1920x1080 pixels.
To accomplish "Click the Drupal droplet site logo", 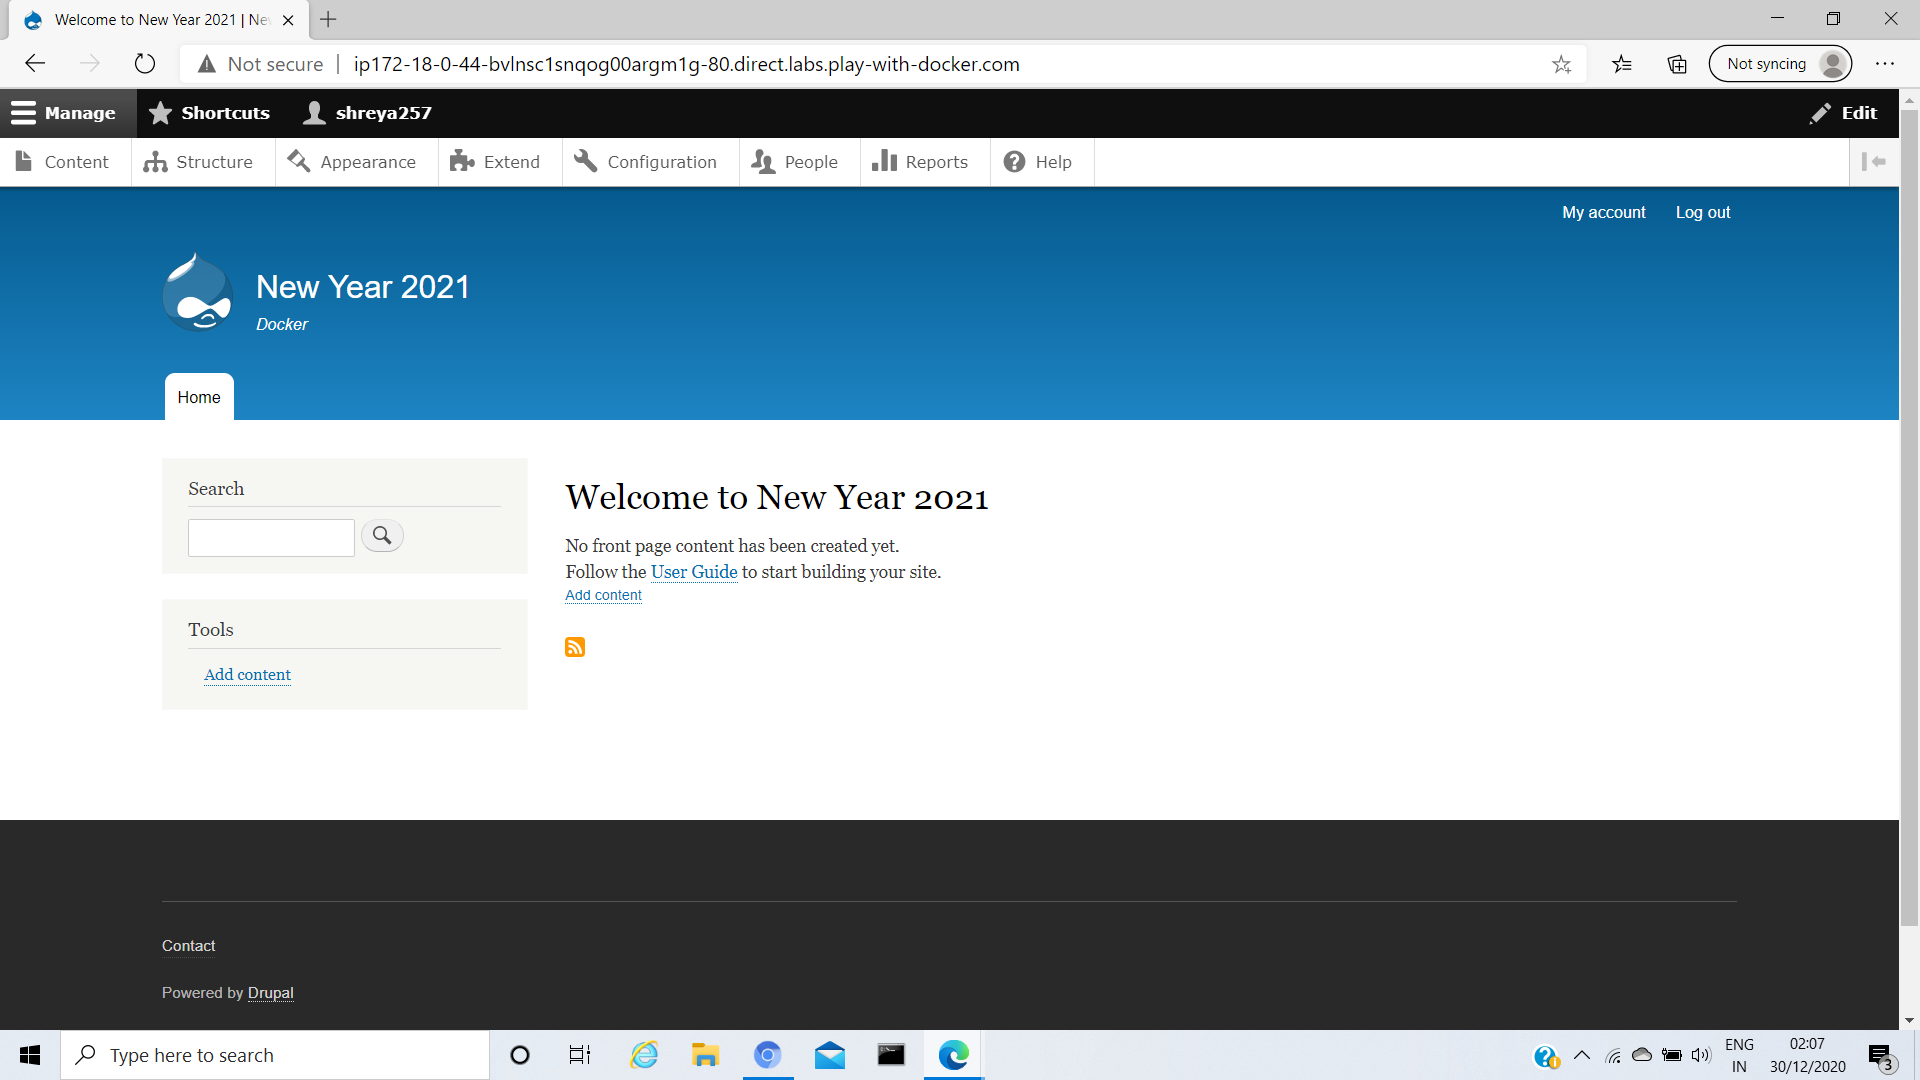I will [x=197, y=293].
